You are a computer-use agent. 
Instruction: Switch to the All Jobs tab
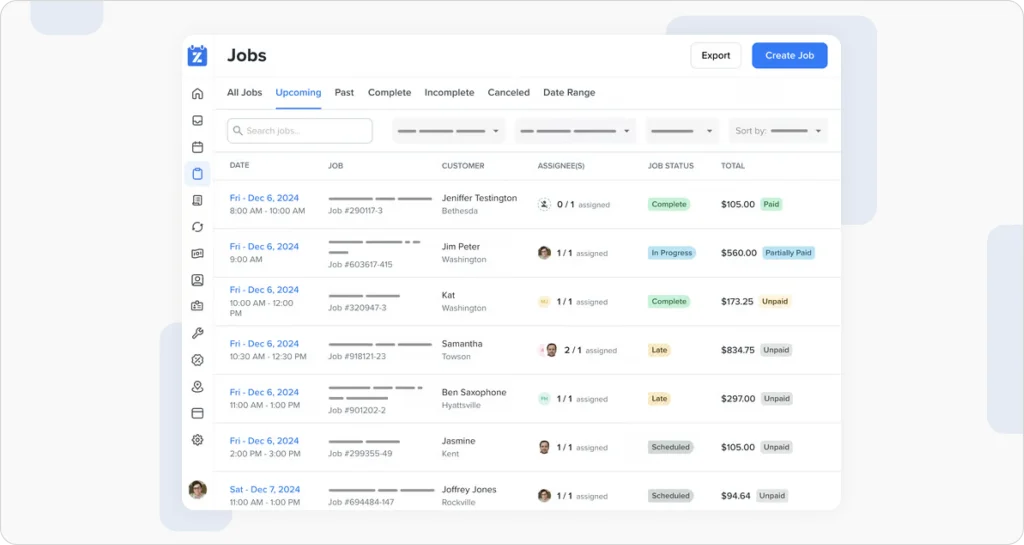(x=244, y=93)
